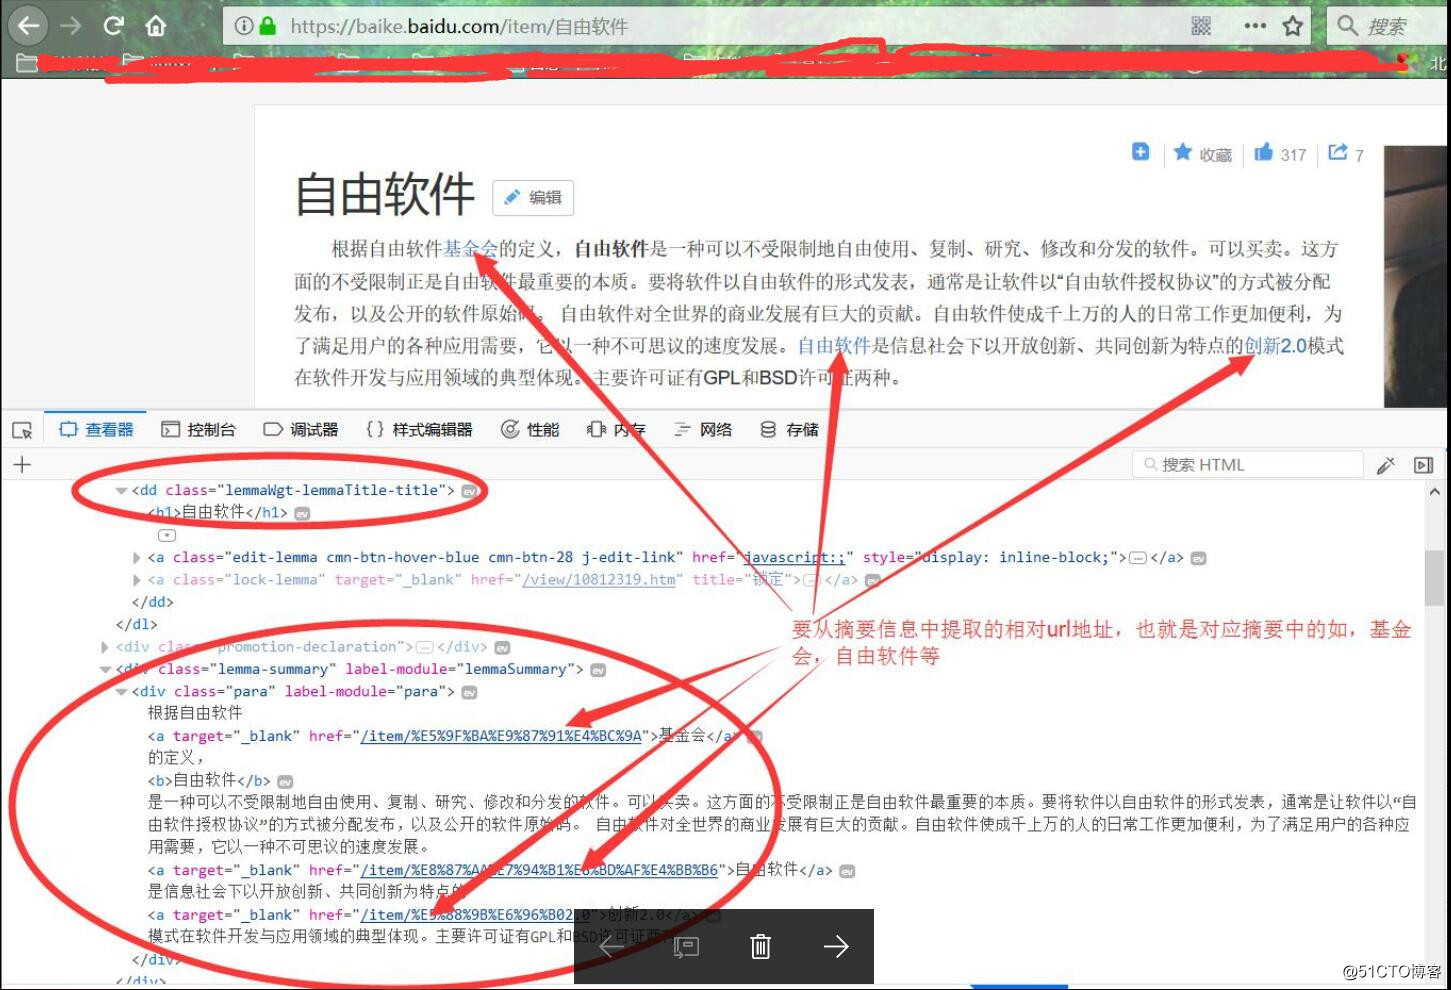Switch to the 存储 storage tab

pos(789,430)
